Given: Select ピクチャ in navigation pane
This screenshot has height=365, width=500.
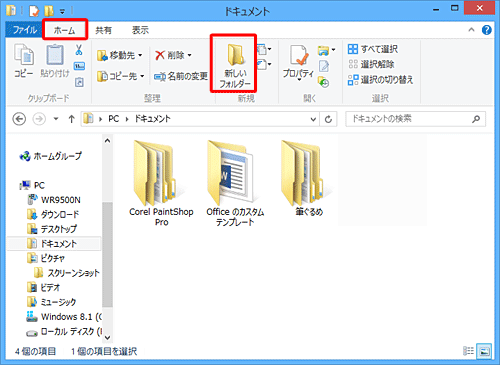Looking at the screenshot, I should (46, 258).
